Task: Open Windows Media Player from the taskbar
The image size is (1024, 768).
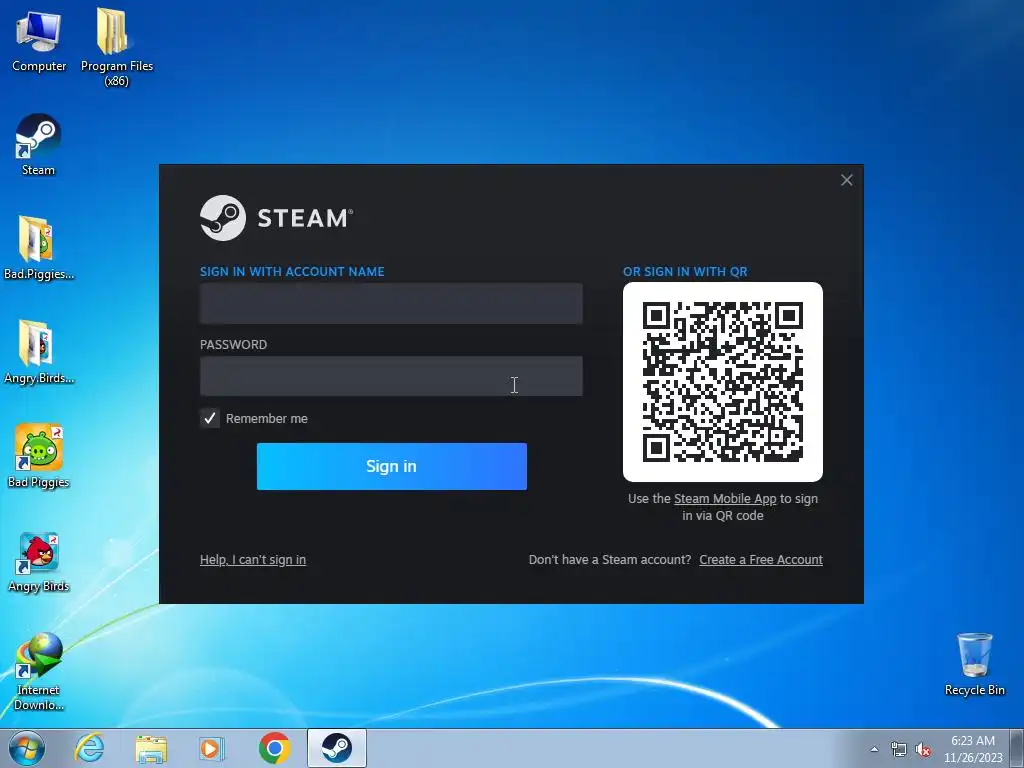Action: tap(211, 748)
